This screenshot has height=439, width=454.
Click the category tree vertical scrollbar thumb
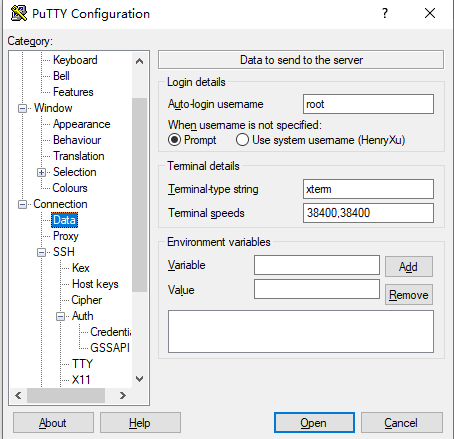[140, 195]
